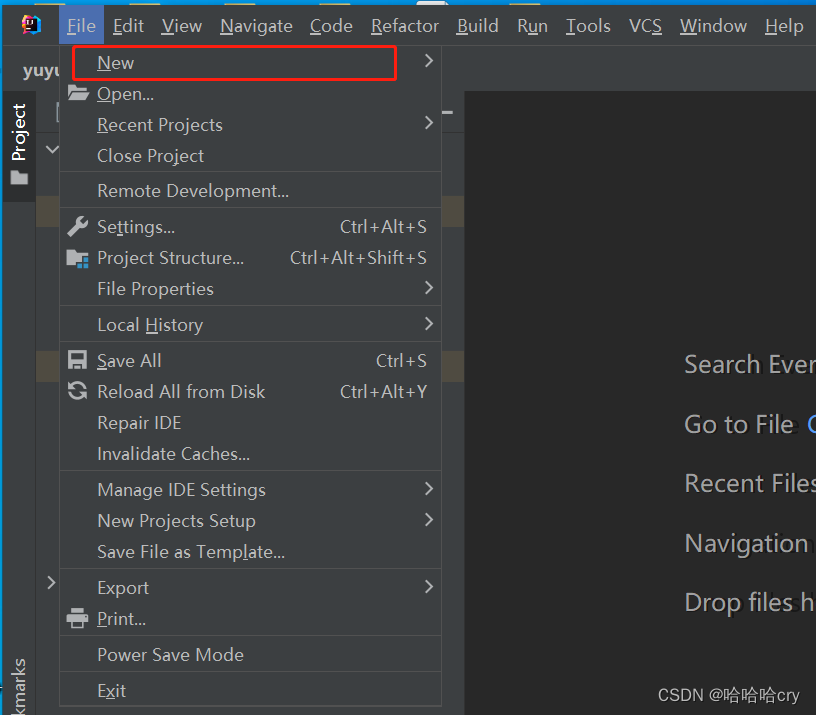The image size is (816, 715).
Task: Open the VCS menu
Action: pyautogui.click(x=645, y=25)
